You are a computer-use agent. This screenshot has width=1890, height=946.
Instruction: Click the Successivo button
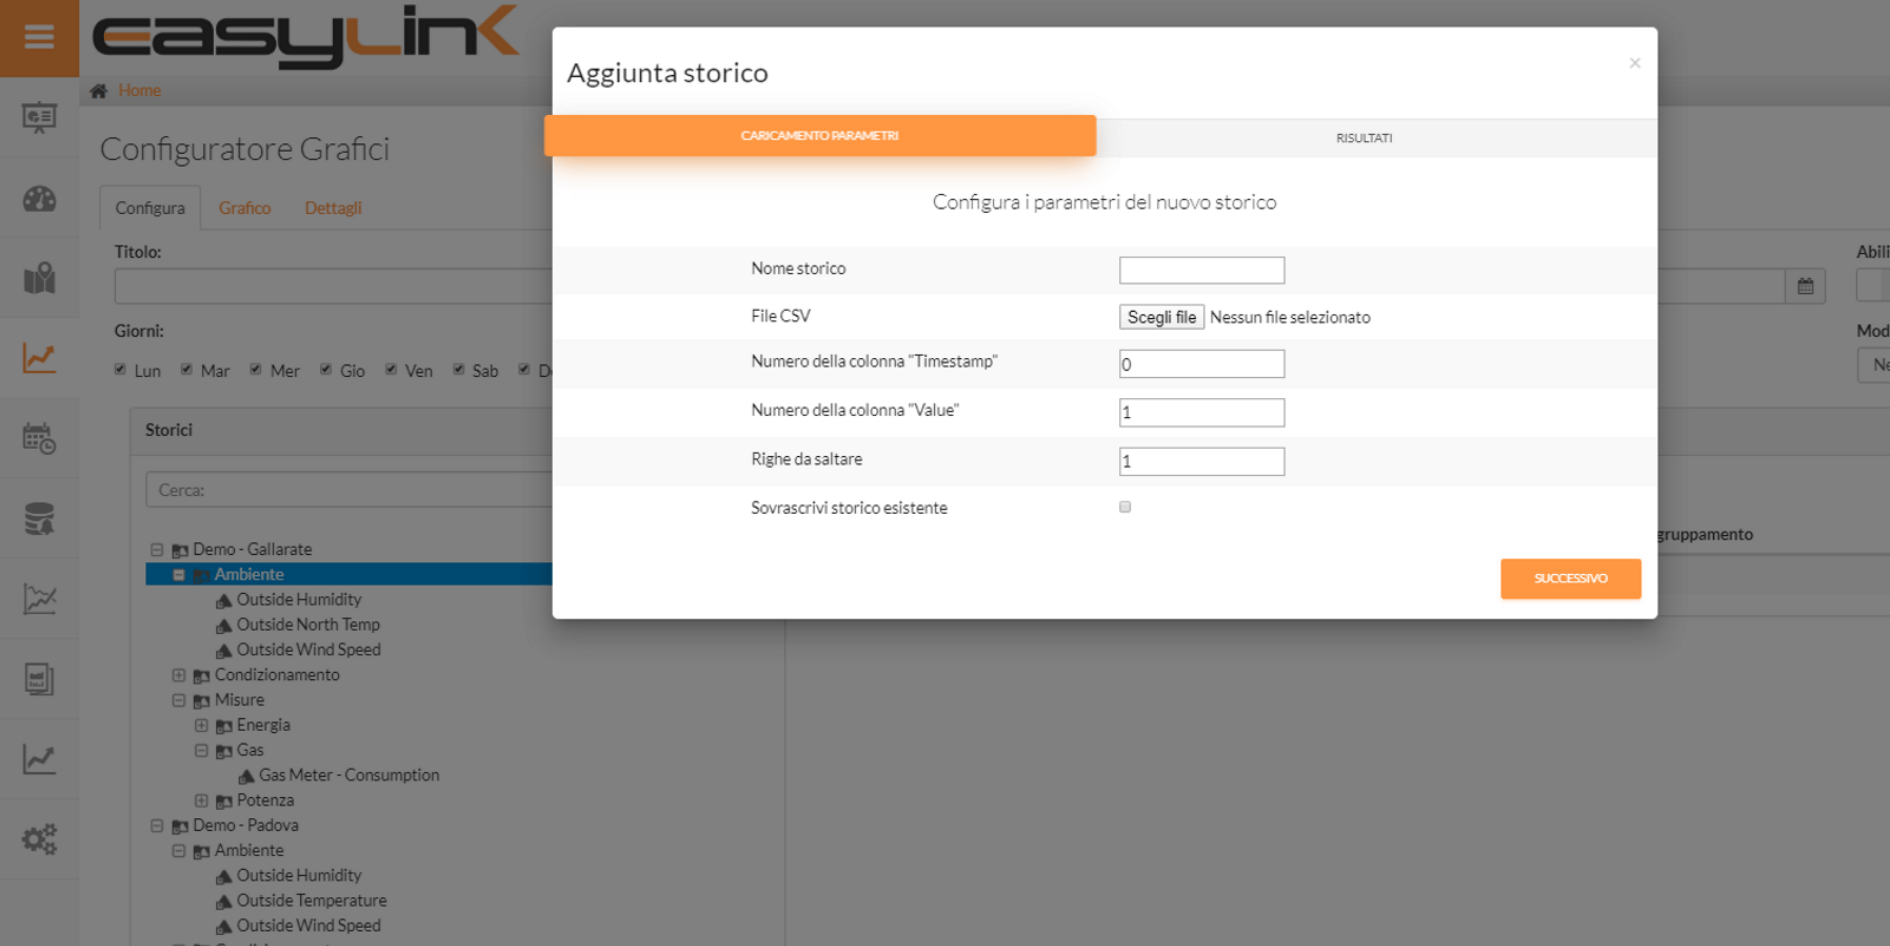coord(1570,578)
